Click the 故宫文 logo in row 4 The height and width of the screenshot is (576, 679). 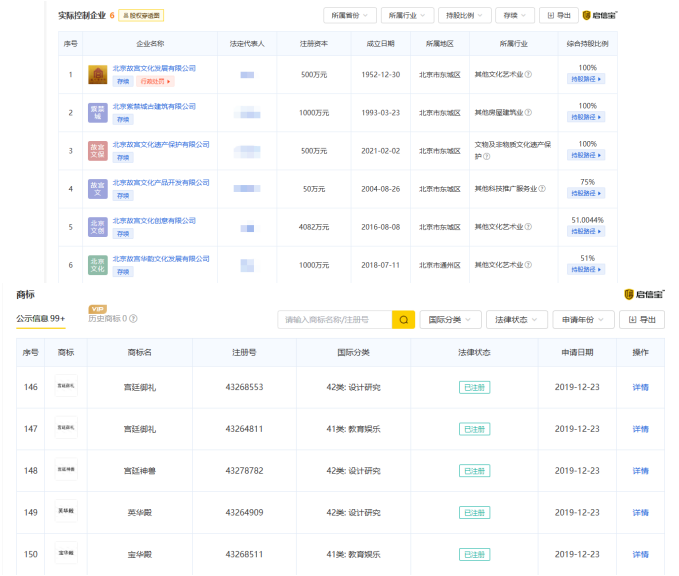pos(97,189)
